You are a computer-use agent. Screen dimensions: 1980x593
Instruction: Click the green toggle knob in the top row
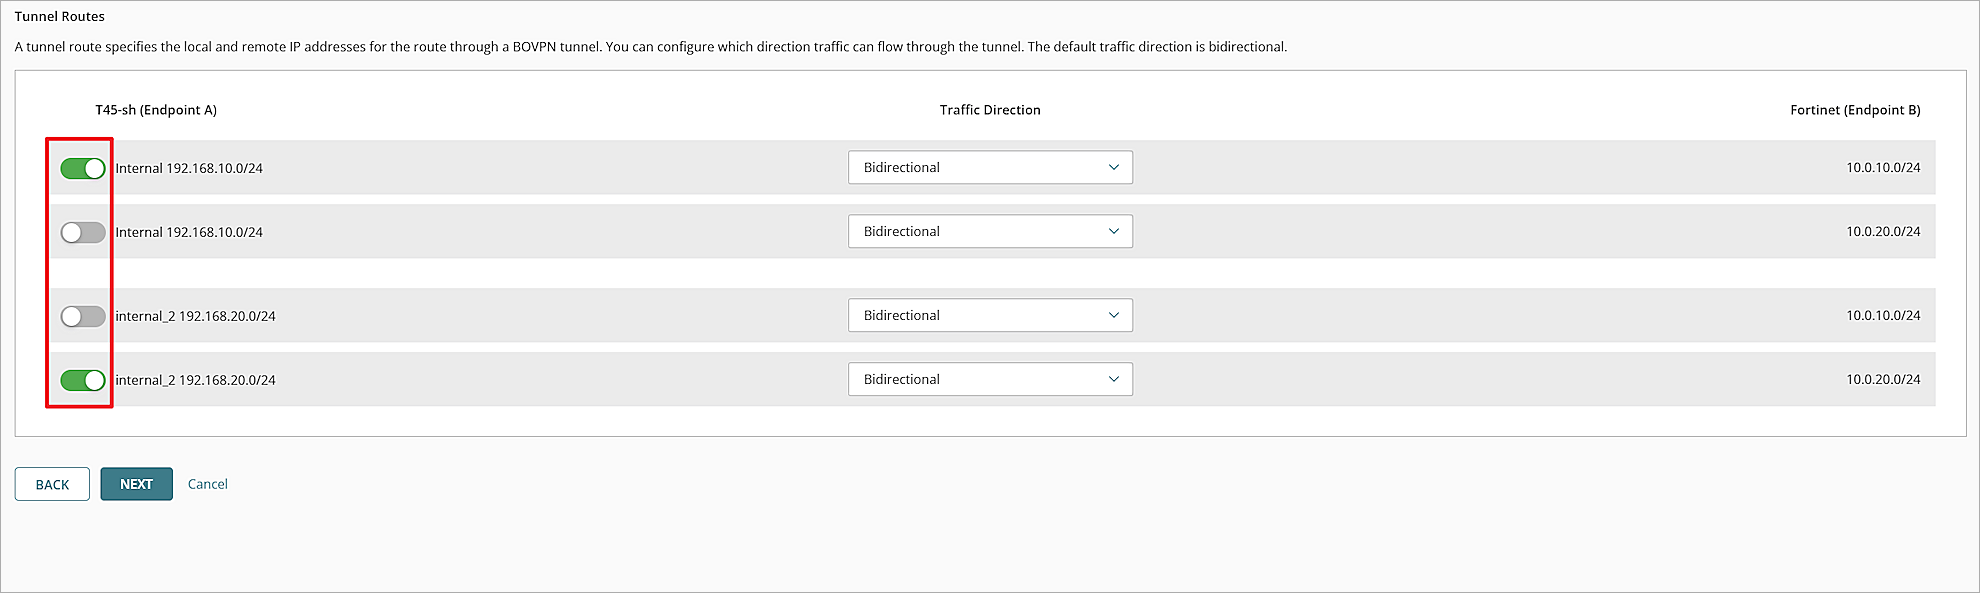(94, 168)
